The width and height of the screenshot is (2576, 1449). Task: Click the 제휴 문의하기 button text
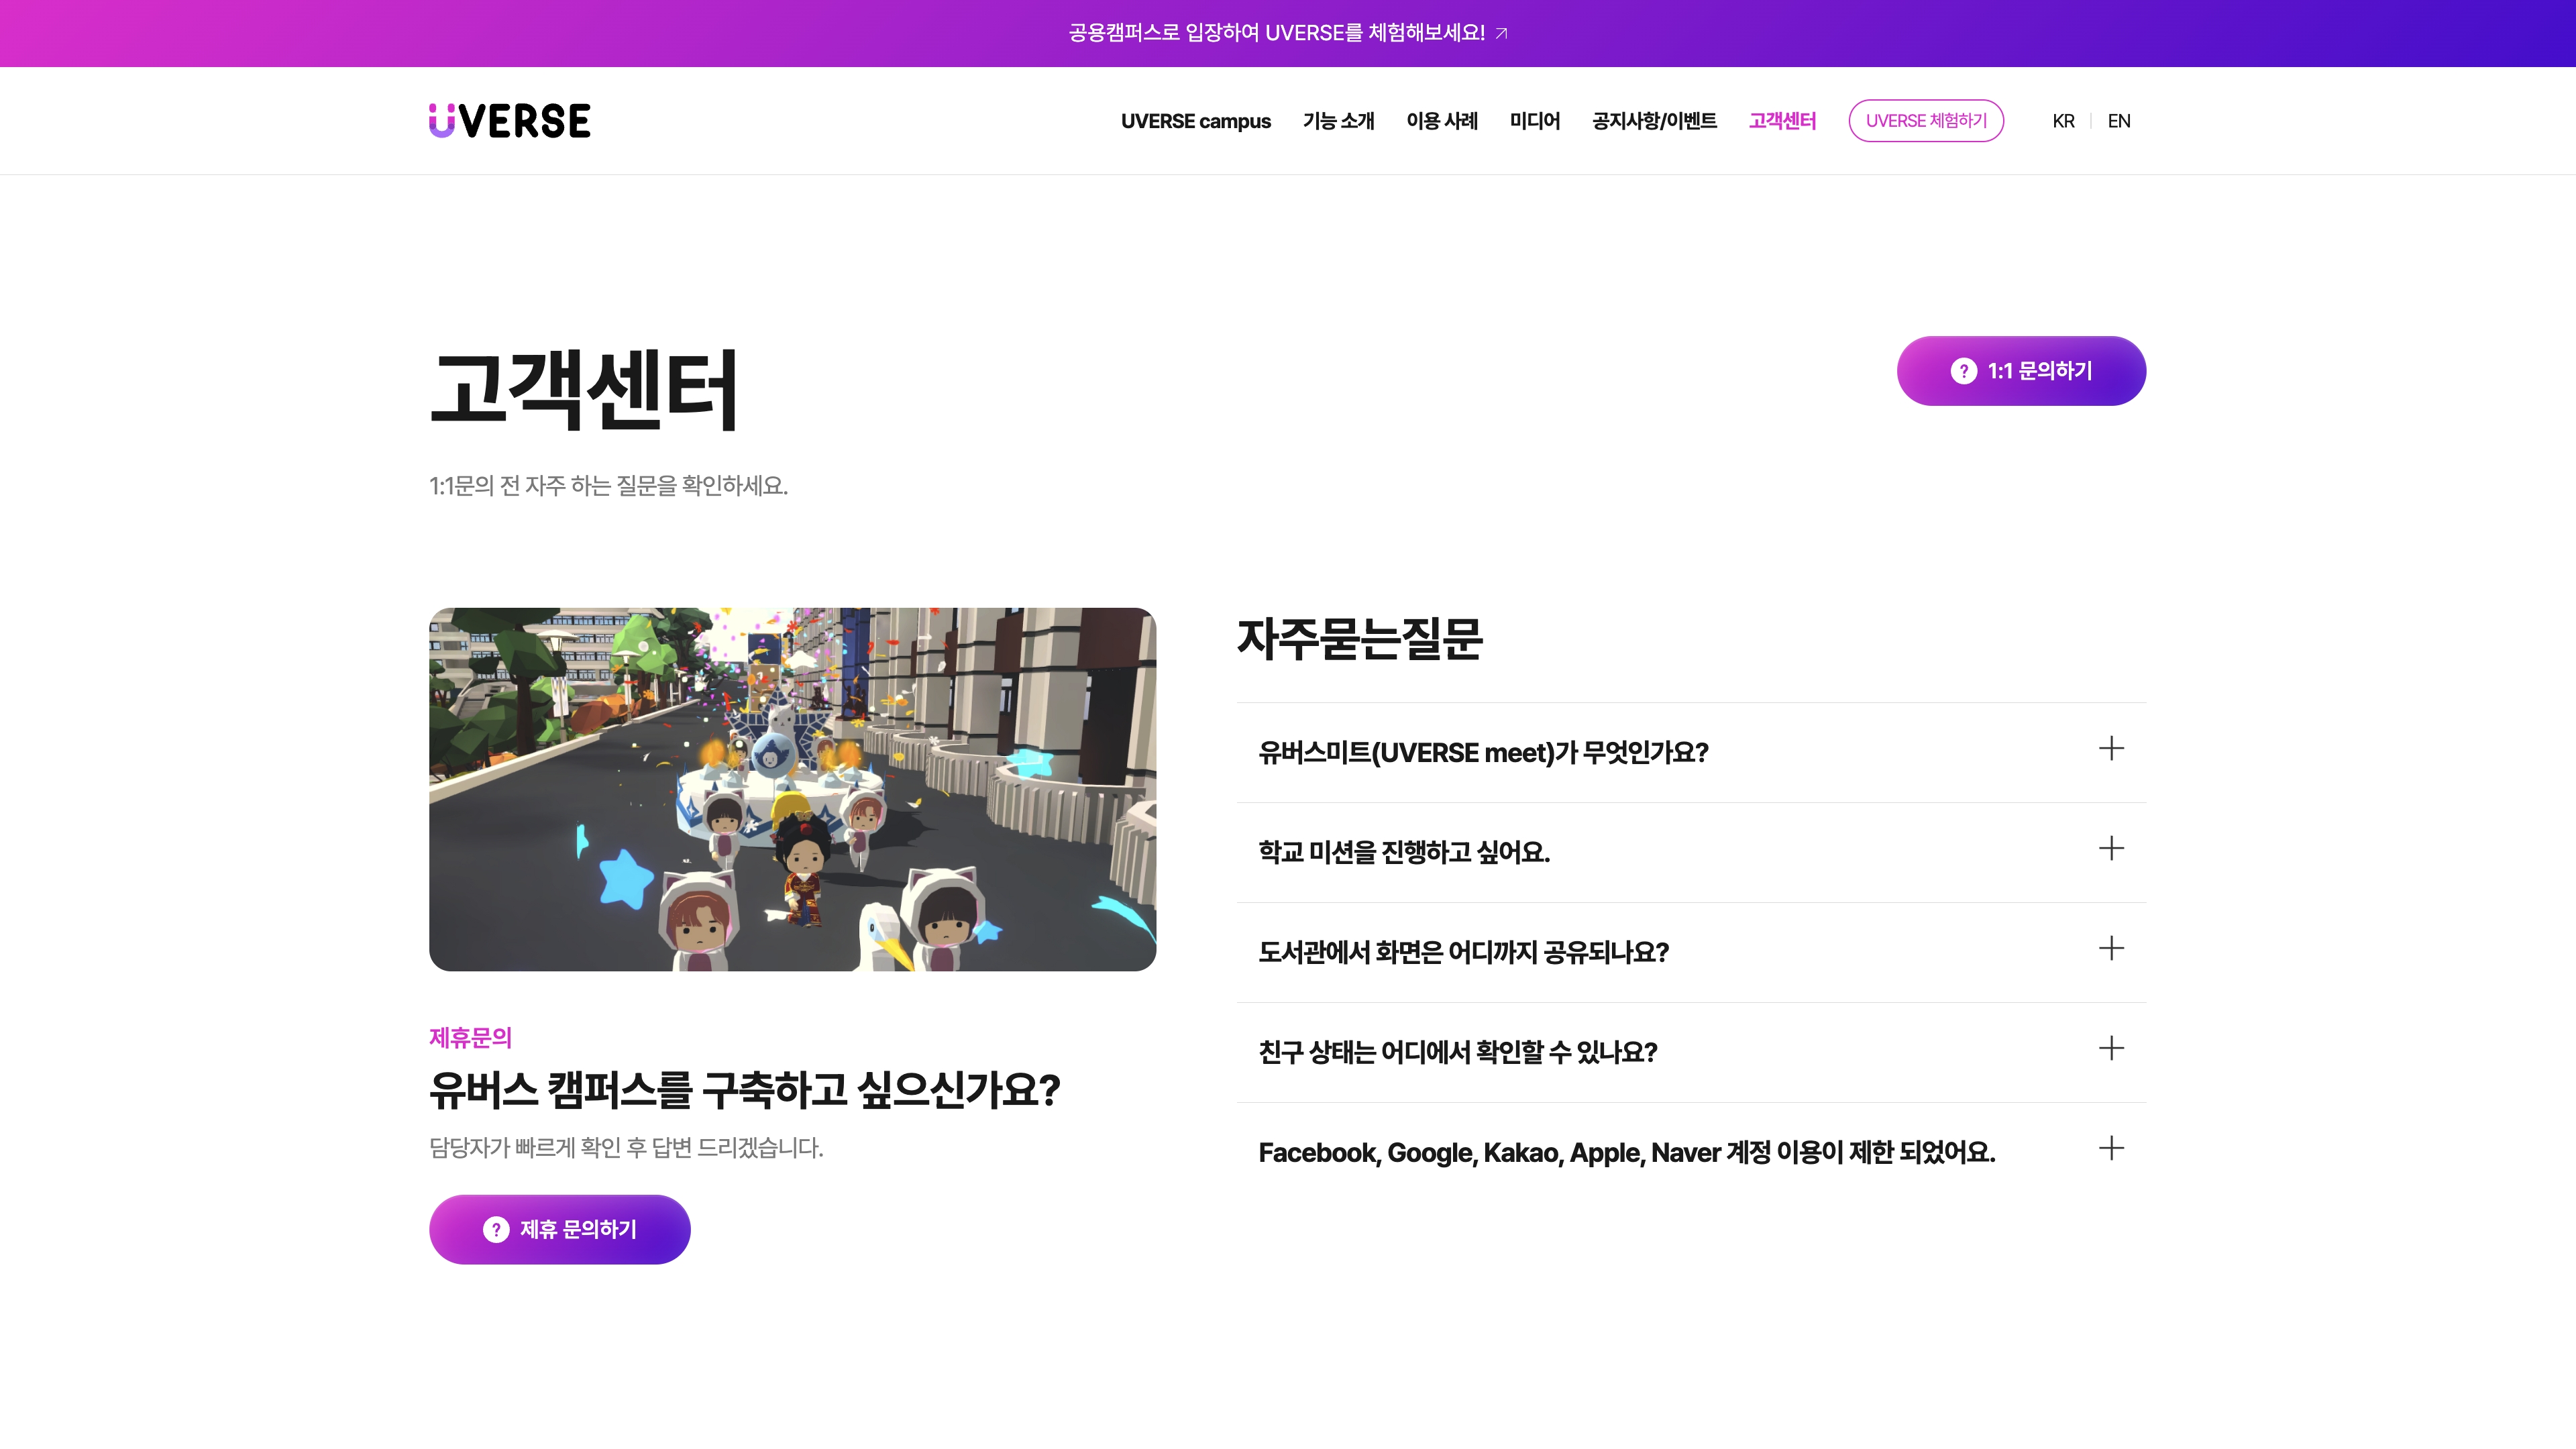tap(578, 1229)
